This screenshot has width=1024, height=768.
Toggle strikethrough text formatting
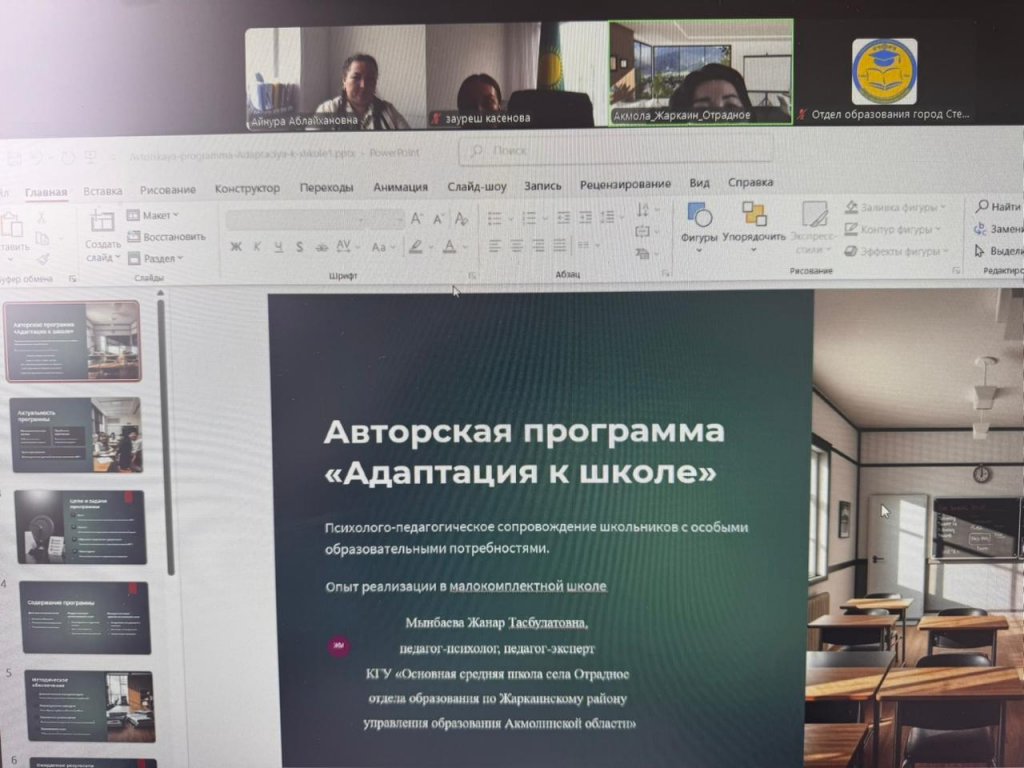point(321,247)
